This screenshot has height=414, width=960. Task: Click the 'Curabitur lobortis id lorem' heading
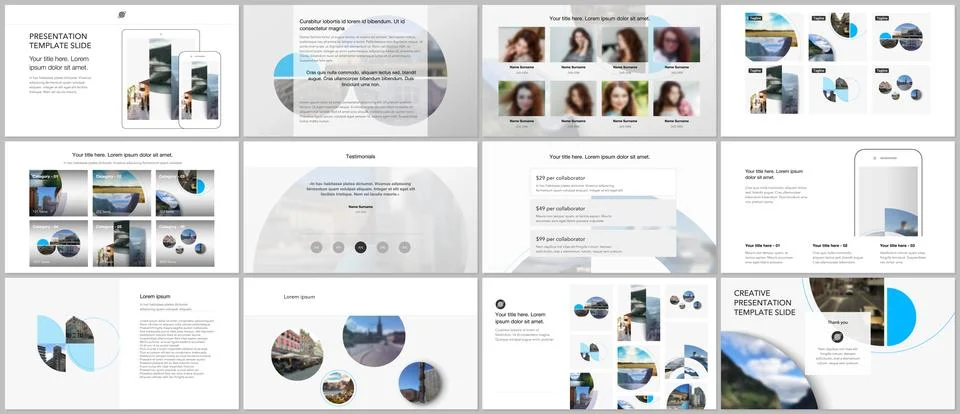click(x=353, y=24)
